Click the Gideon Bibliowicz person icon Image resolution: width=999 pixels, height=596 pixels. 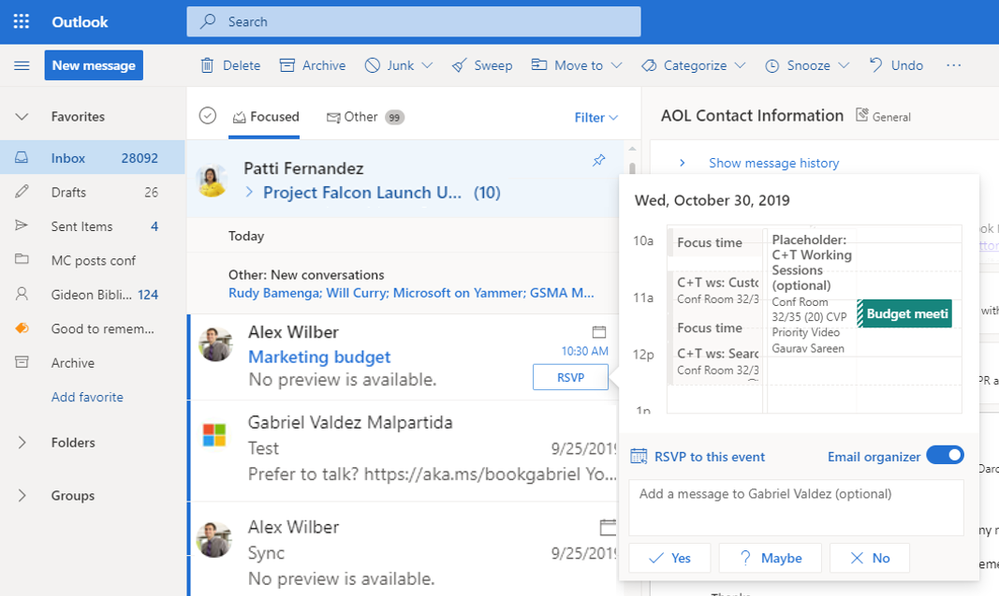tap(22, 294)
